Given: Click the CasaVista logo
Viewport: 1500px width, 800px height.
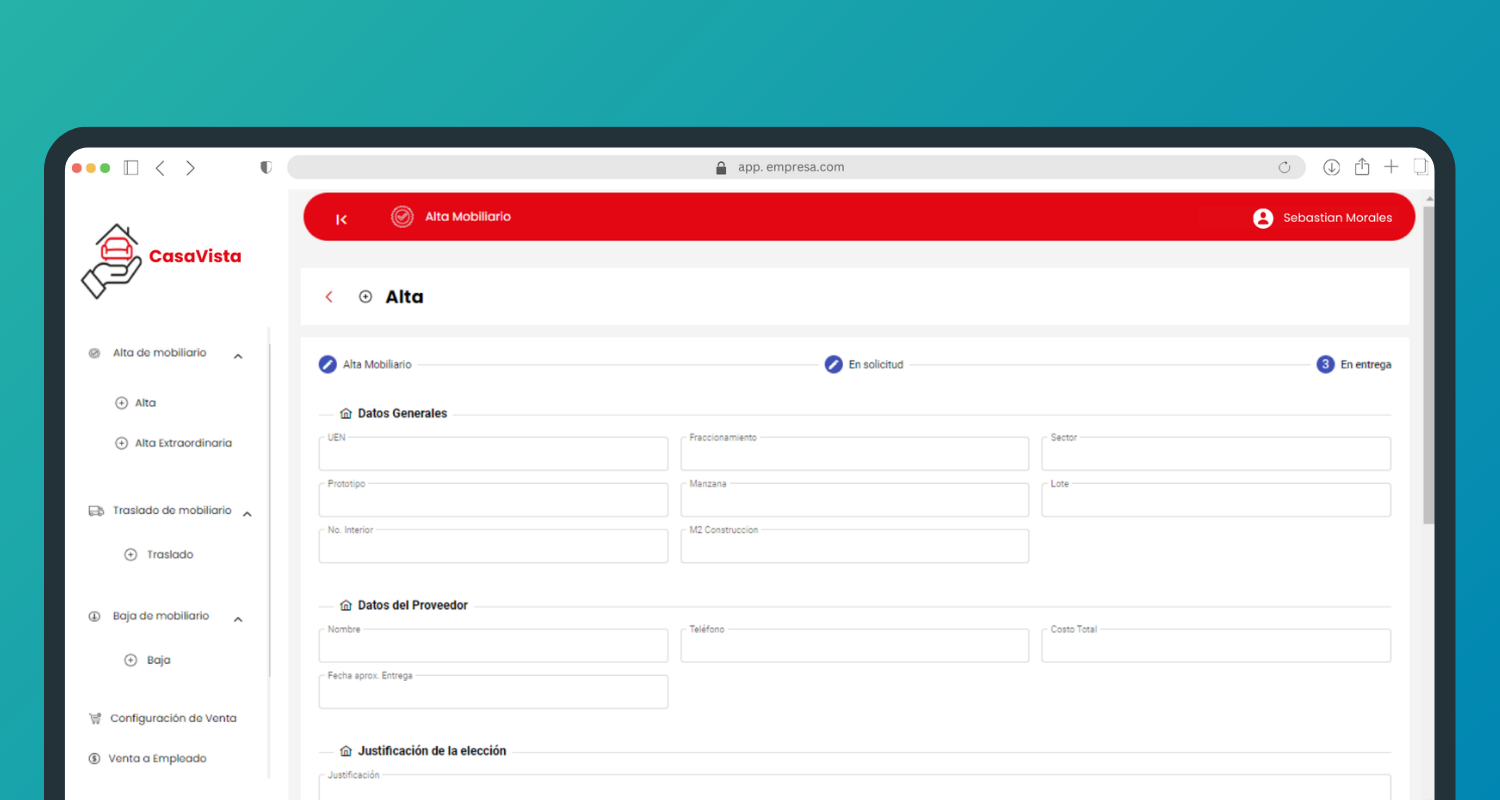Looking at the screenshot, I should (161, 260).
